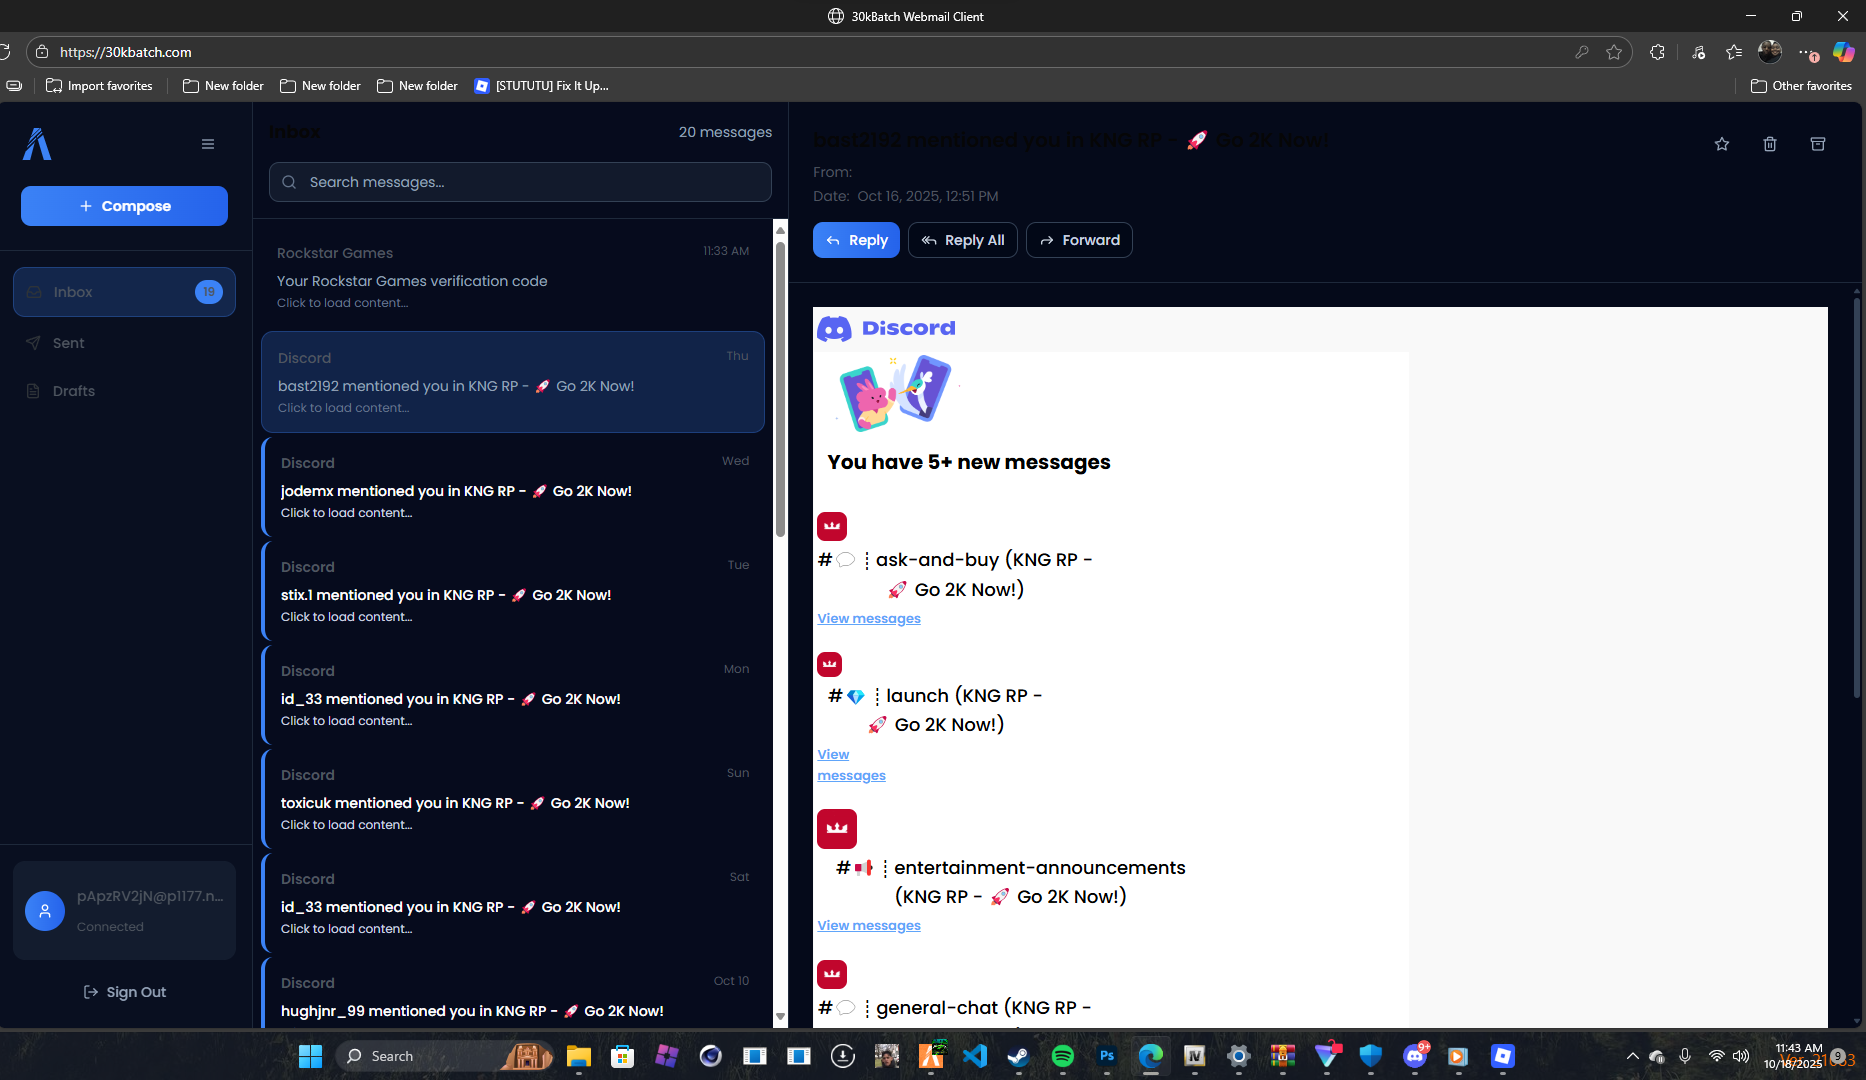Reply to the Discord email
1866x1080 pixels.
coord(857,240)
